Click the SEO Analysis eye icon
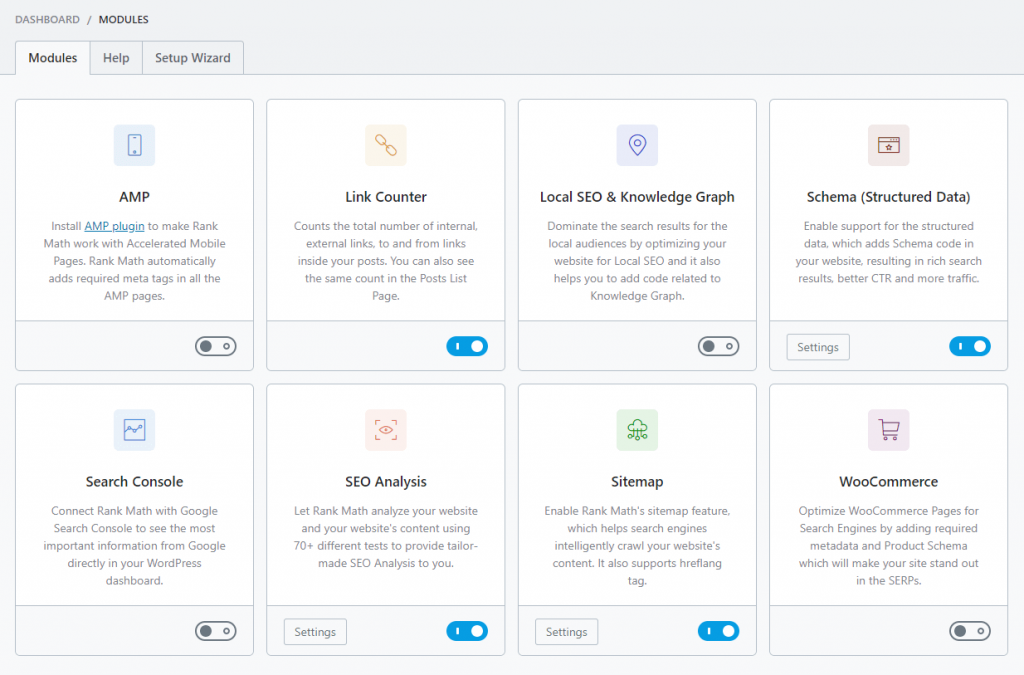Screen dimensions: 1024x675 point(386,430)
